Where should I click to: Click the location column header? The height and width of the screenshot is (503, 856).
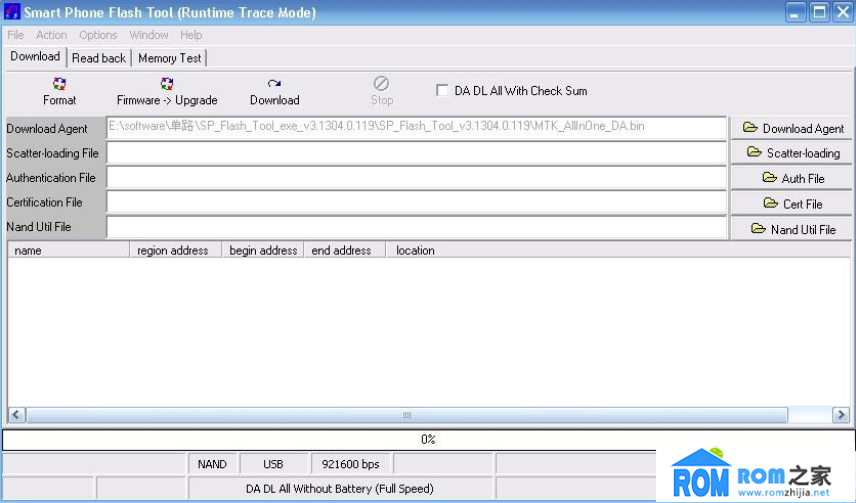[x=617, y=250]
